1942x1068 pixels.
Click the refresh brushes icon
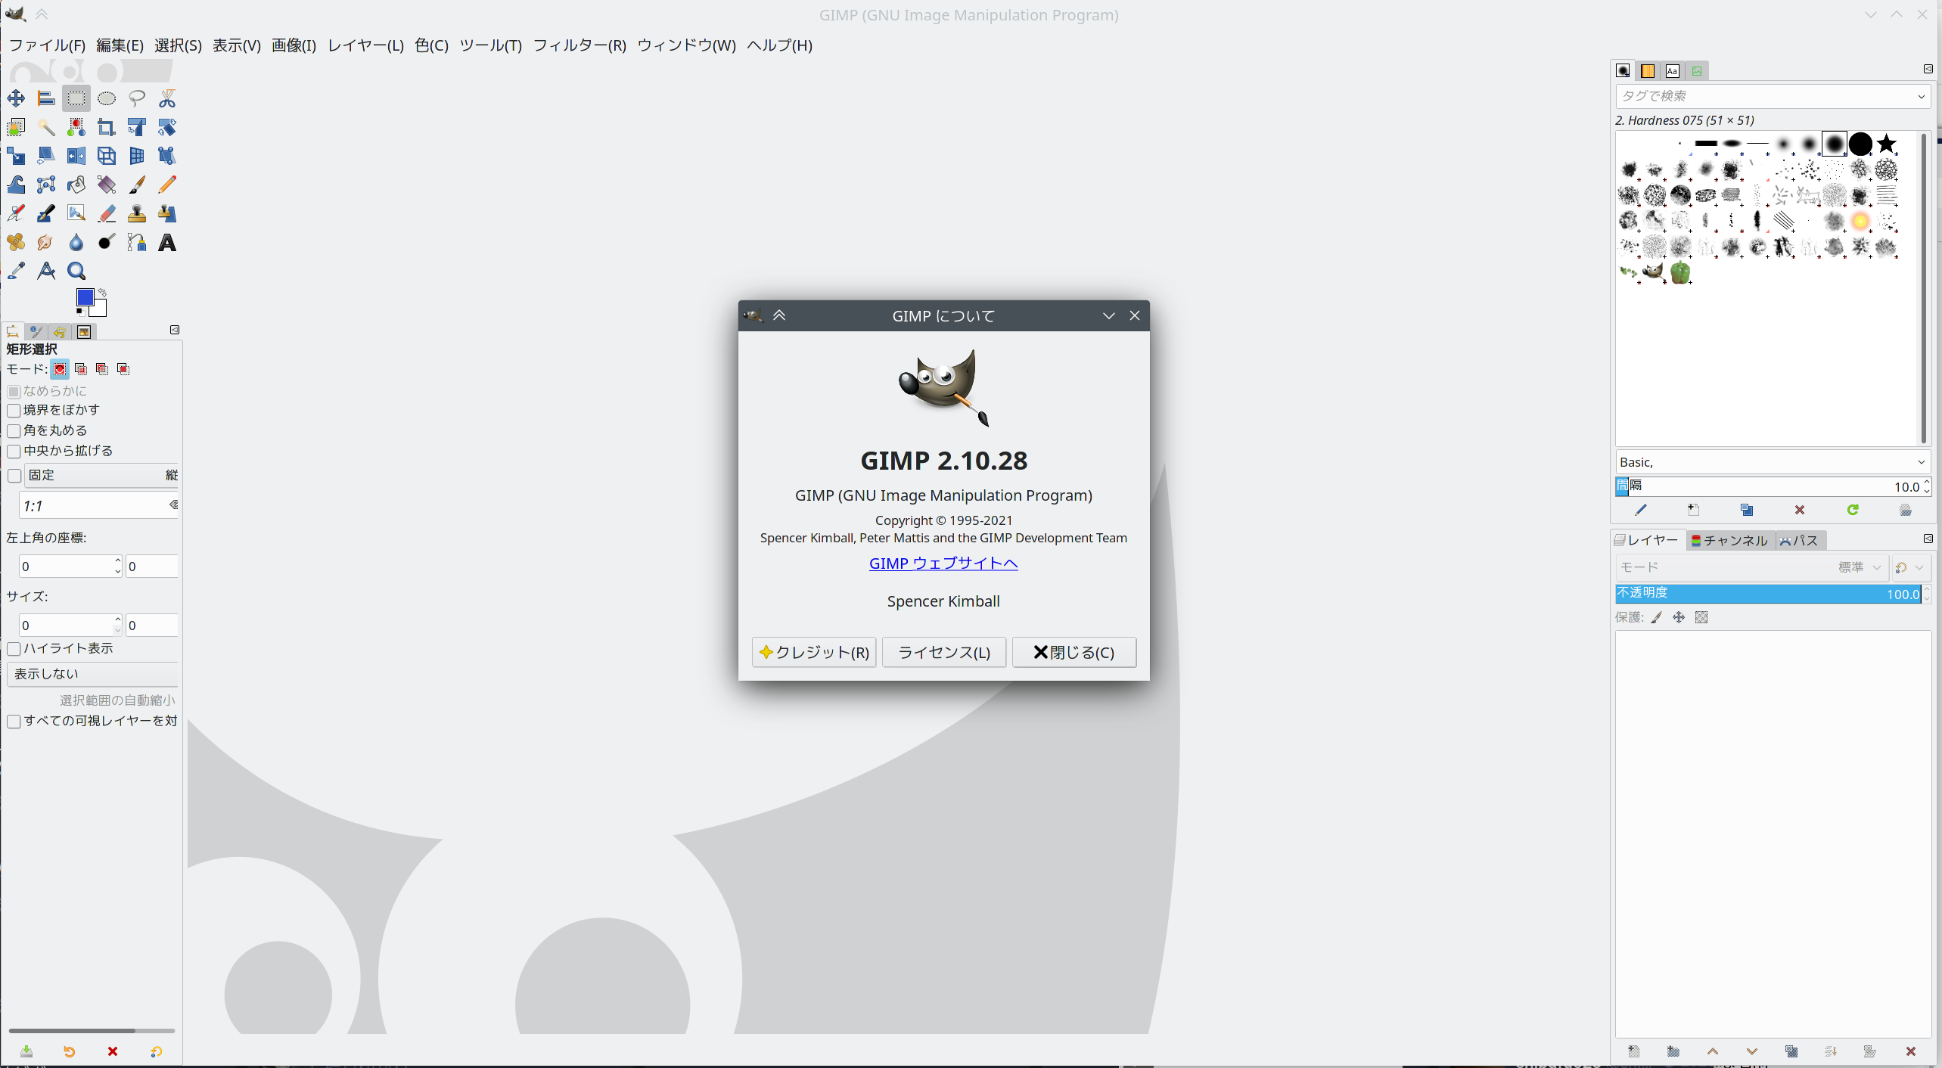click(x=1852, y=510)
